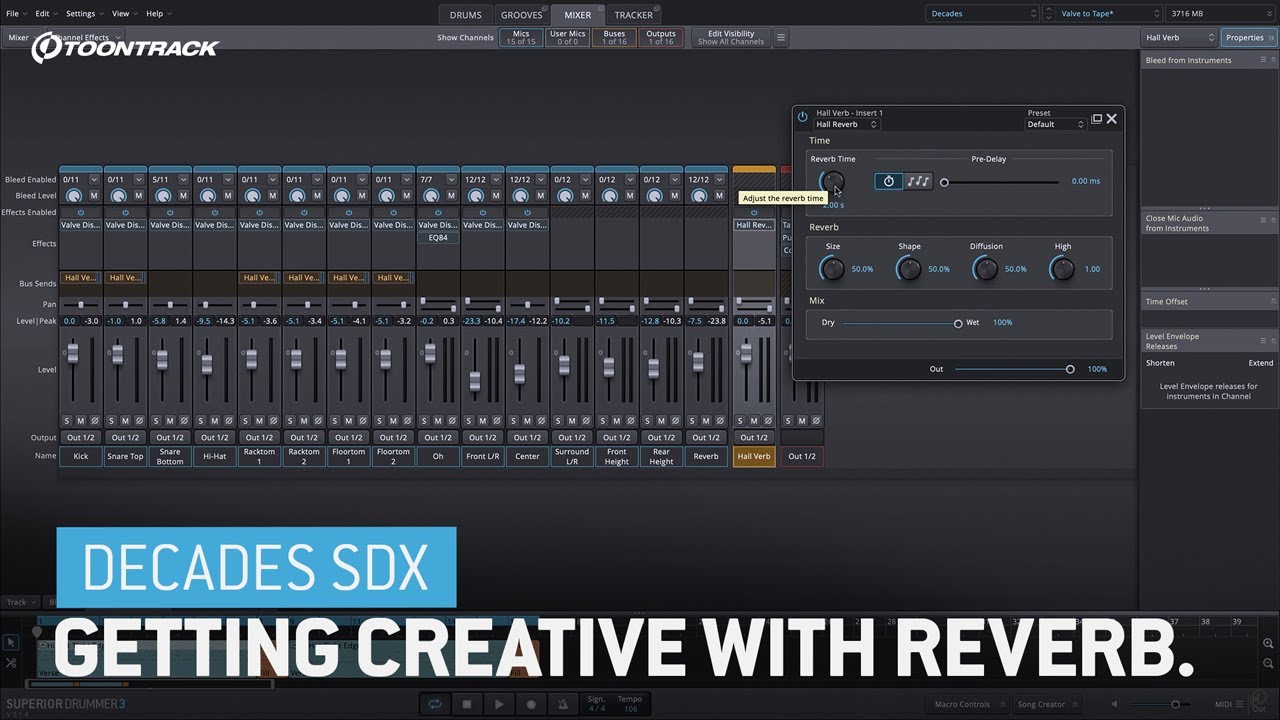Open the Kick channel Out 1/2 output selector
The image size is (1280, 720).
point(81,437)
